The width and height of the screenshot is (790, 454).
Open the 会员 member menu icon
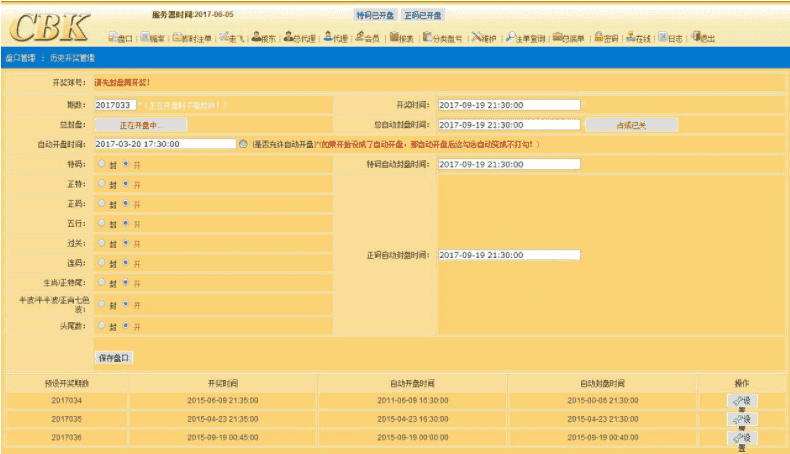(x=360, y=36)
